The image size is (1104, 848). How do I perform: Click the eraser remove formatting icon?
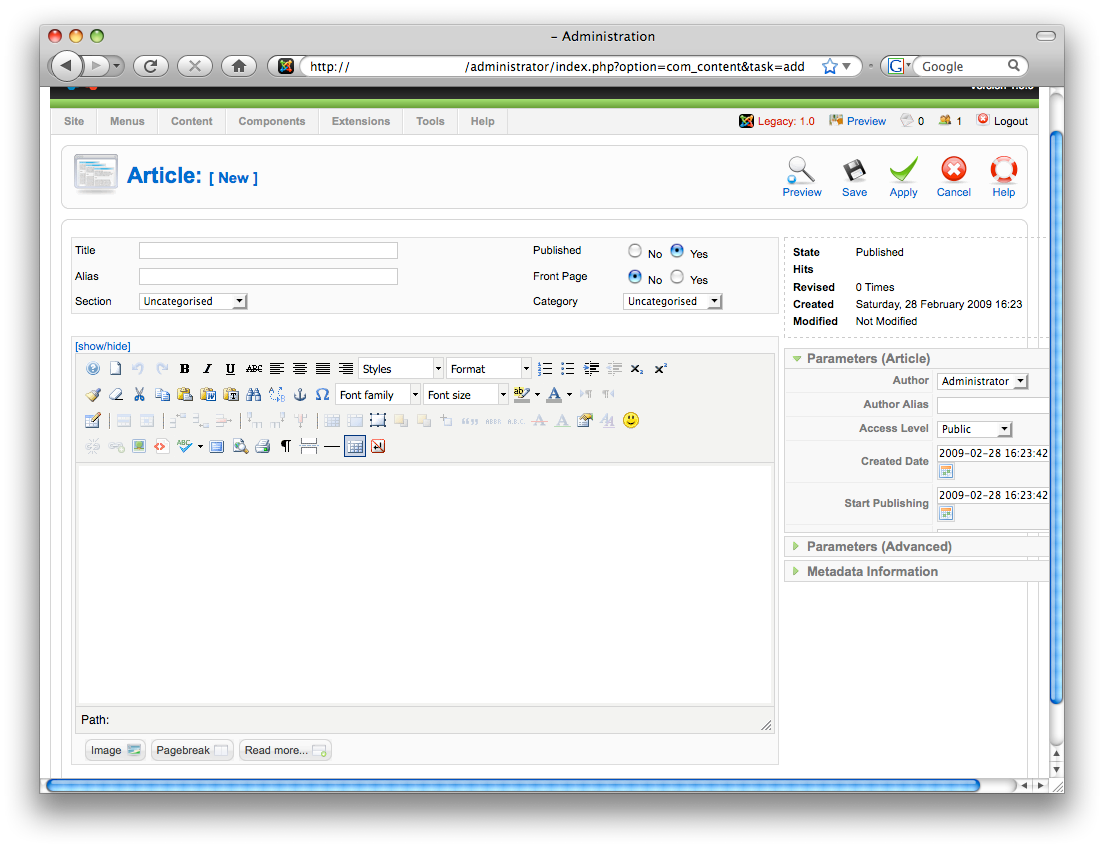(x=116, y=394)
